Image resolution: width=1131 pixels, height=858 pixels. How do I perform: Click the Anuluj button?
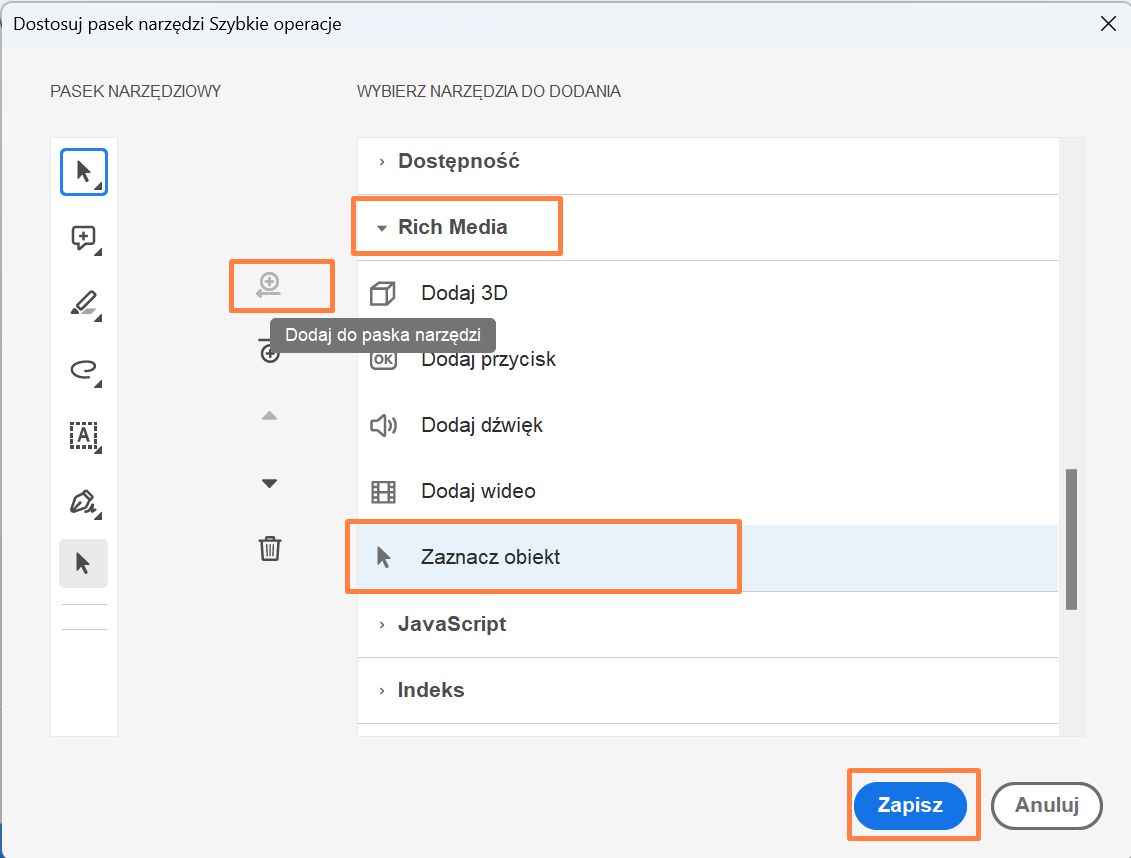1046,805
